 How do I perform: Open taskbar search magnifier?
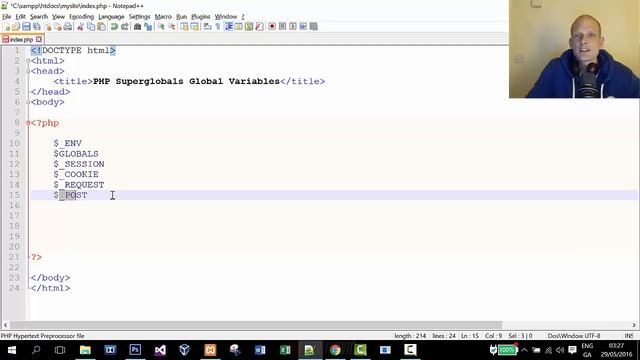click(x=36, y=350)
